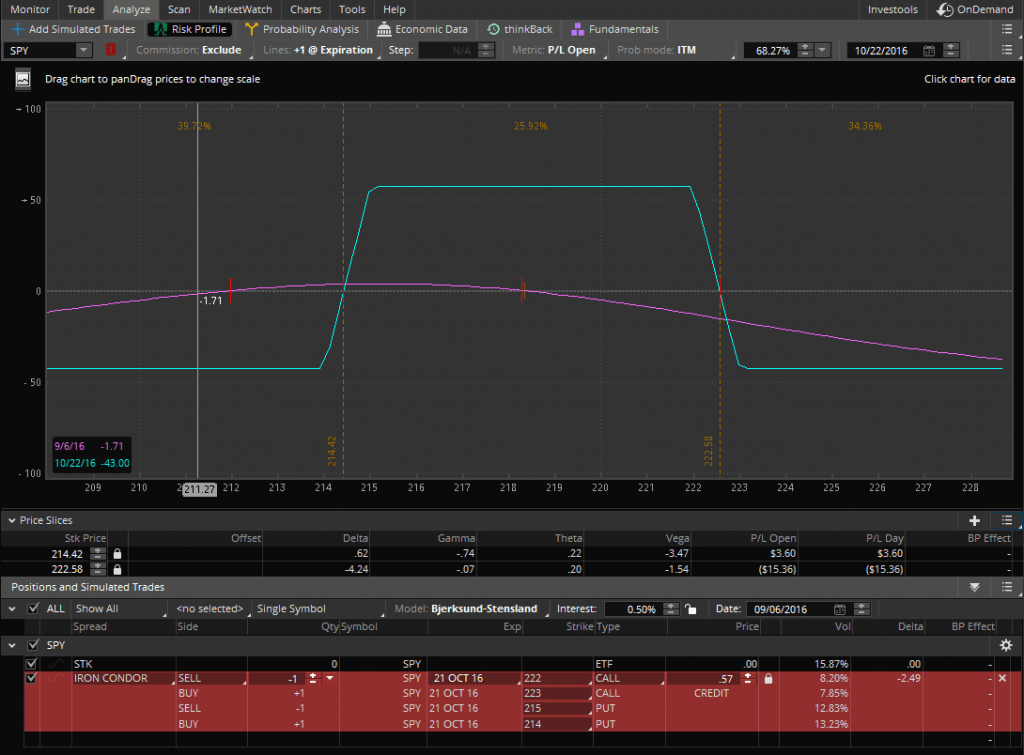Viewport: 1024px width, 755px height.
Task: Toggle lock on 214.42 price slice
Action: pyautogui.click(x=118, y=554)
